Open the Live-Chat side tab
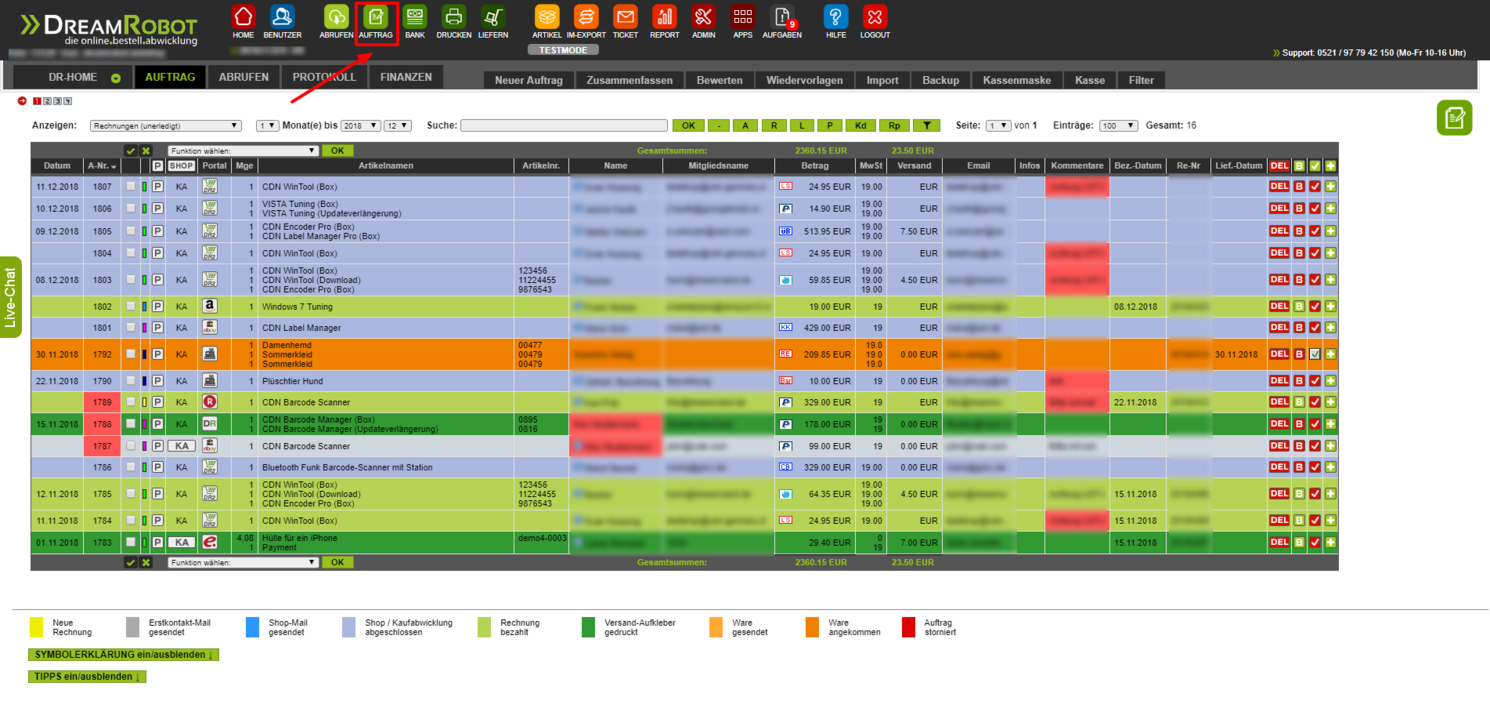Image resolution: width=1490 pixels, height=708 pixels. click(x=11, y=297)
